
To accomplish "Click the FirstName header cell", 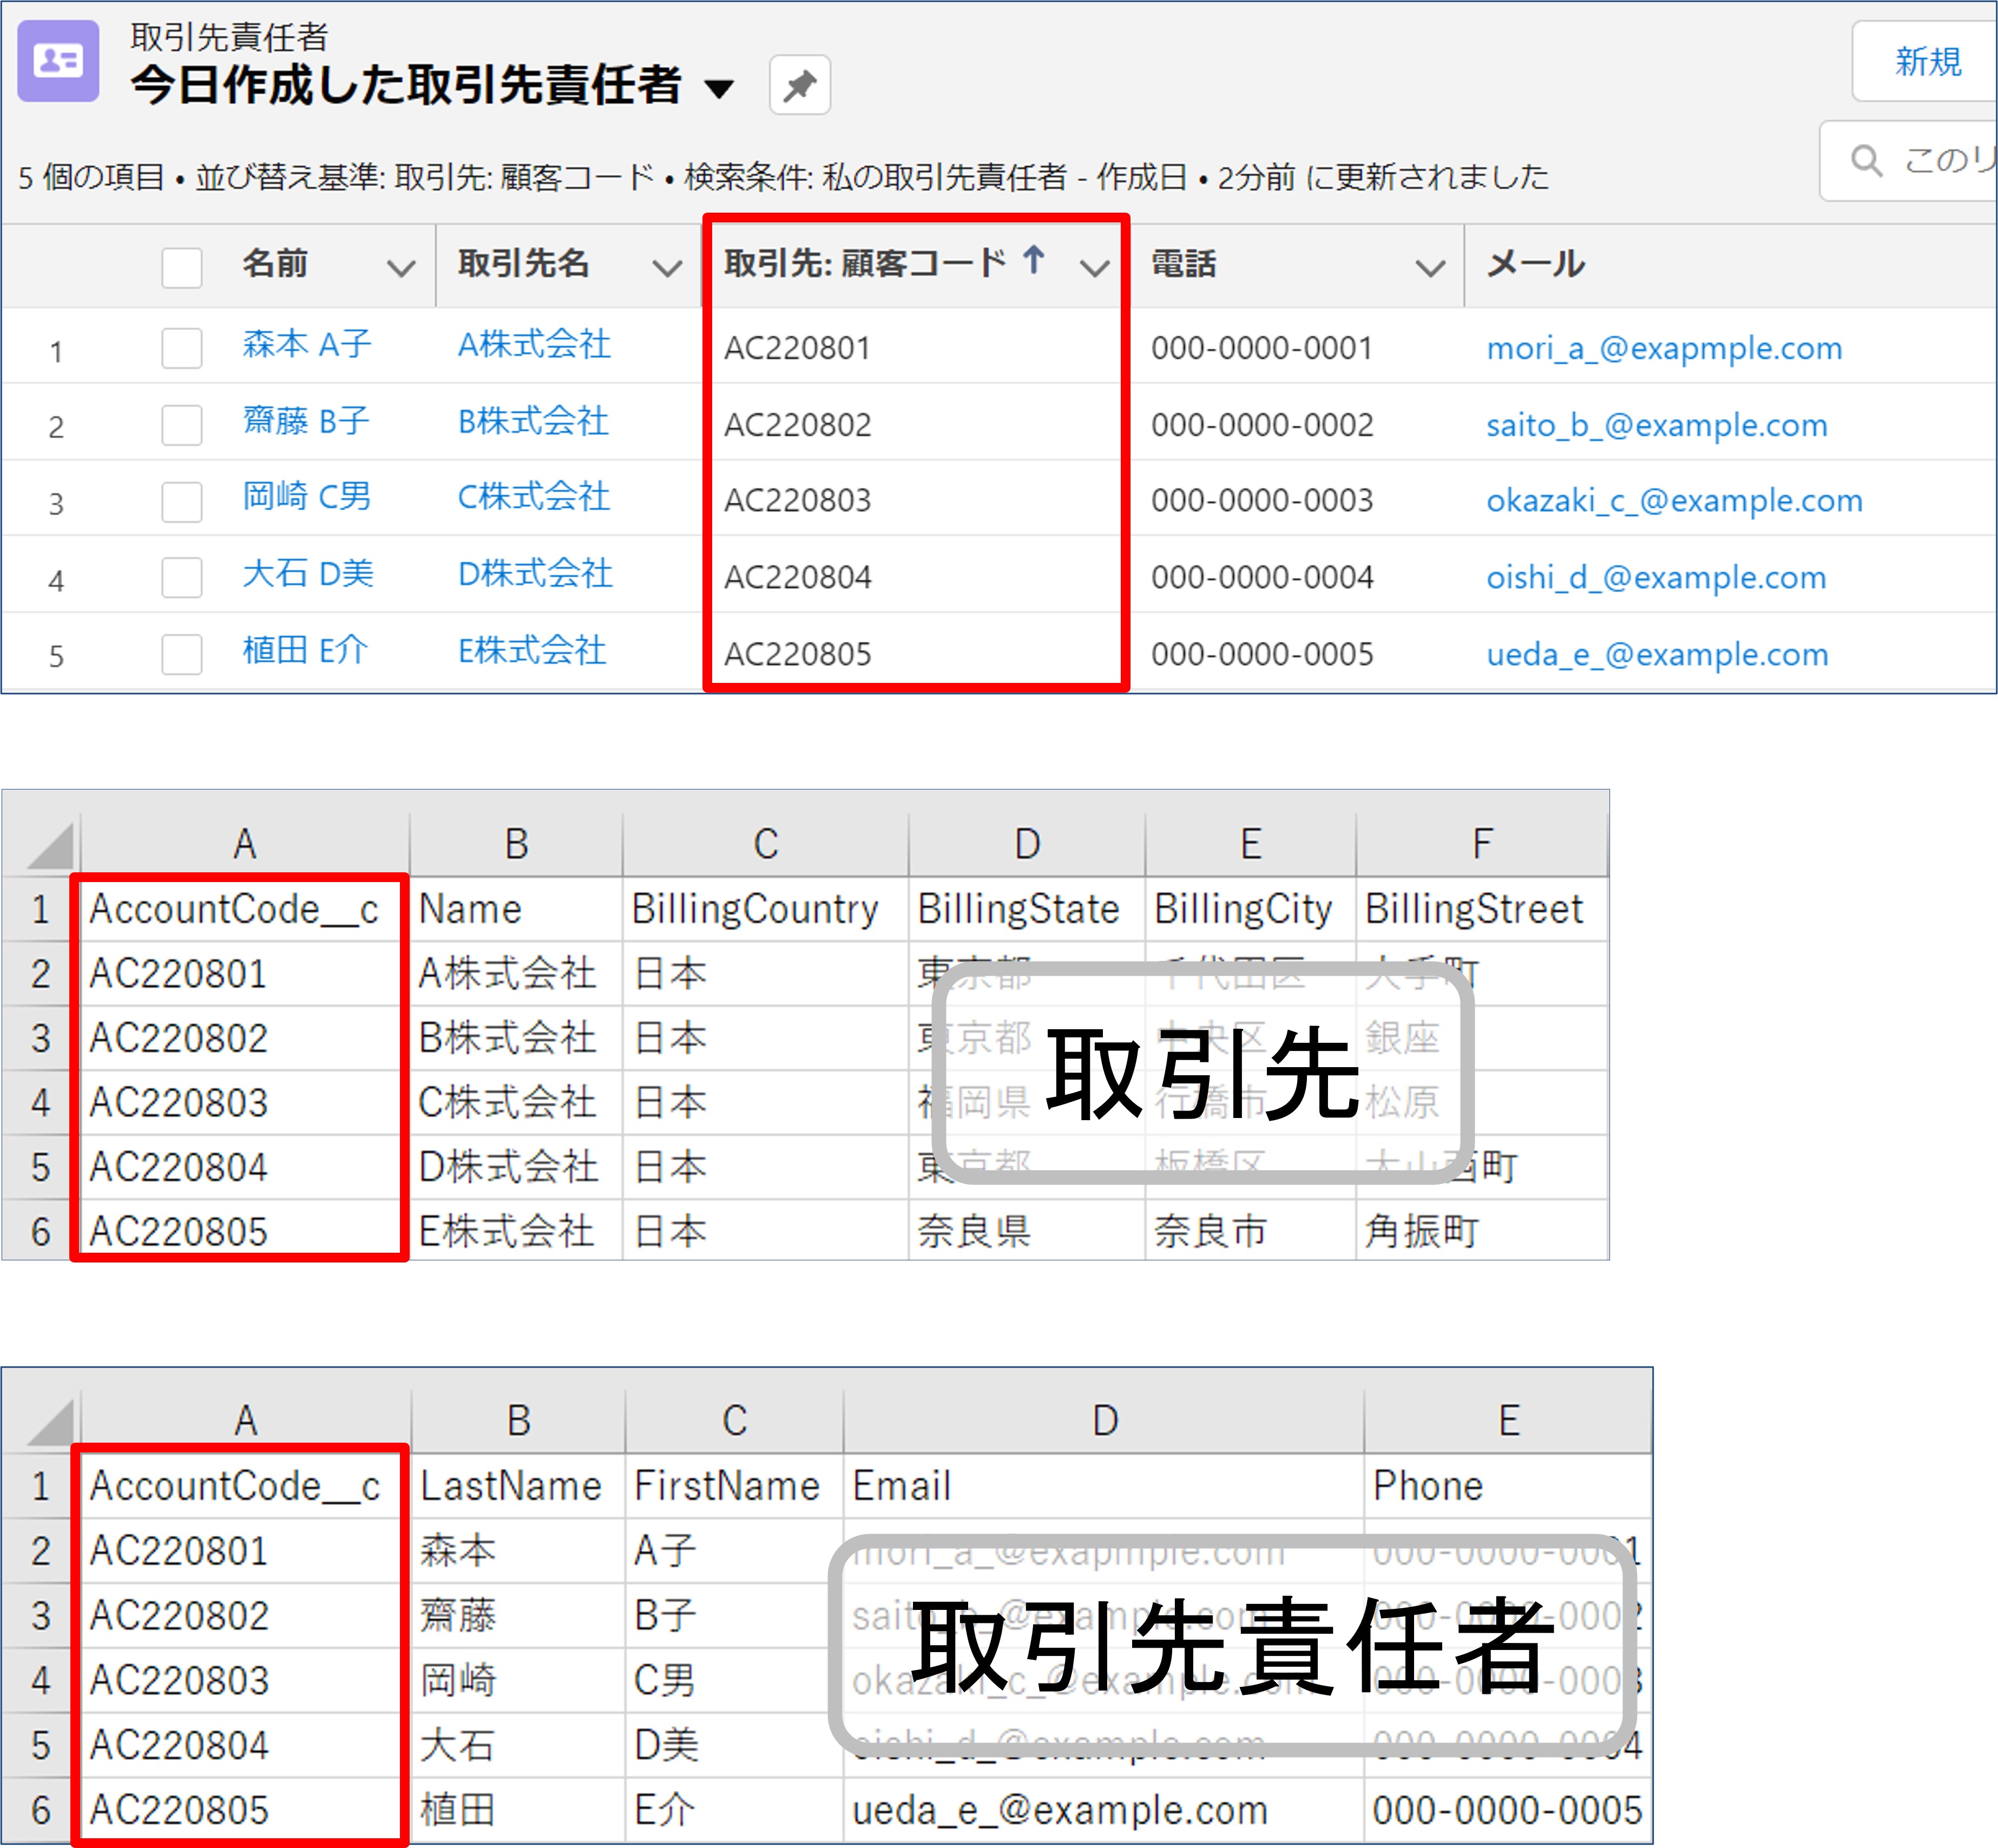I will coord(734,1486).
